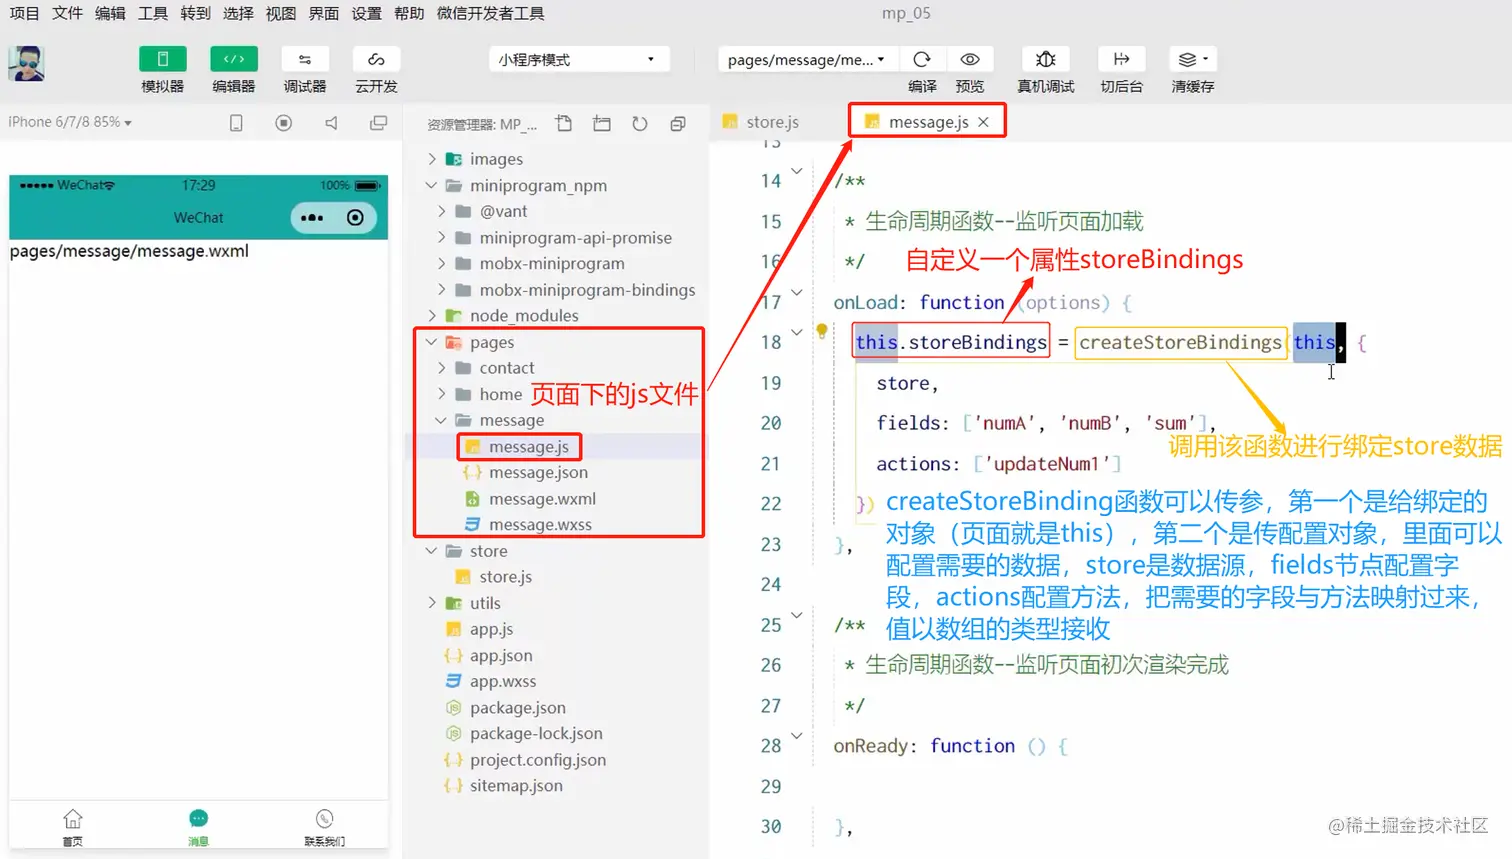This screenshot has height=859, width=1512.
Task: Open the 微信开发者工具 menu
Action: pos(491,13)
